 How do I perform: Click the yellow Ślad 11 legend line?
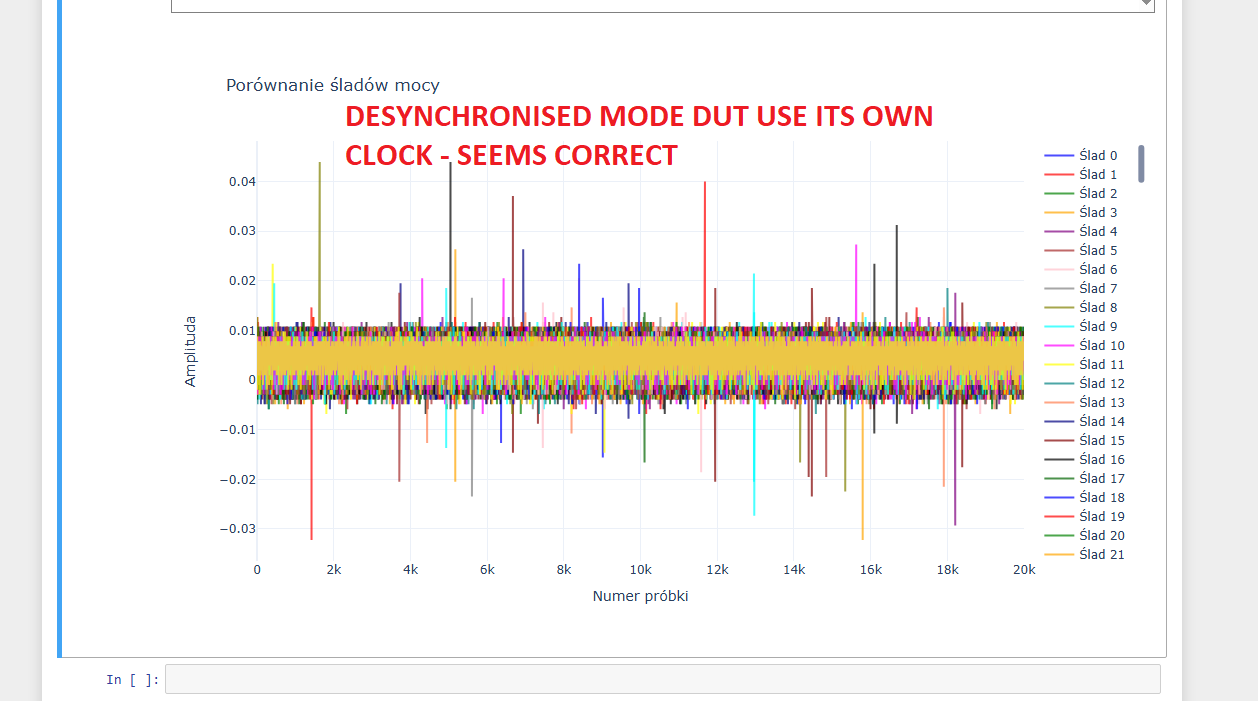1058,365
